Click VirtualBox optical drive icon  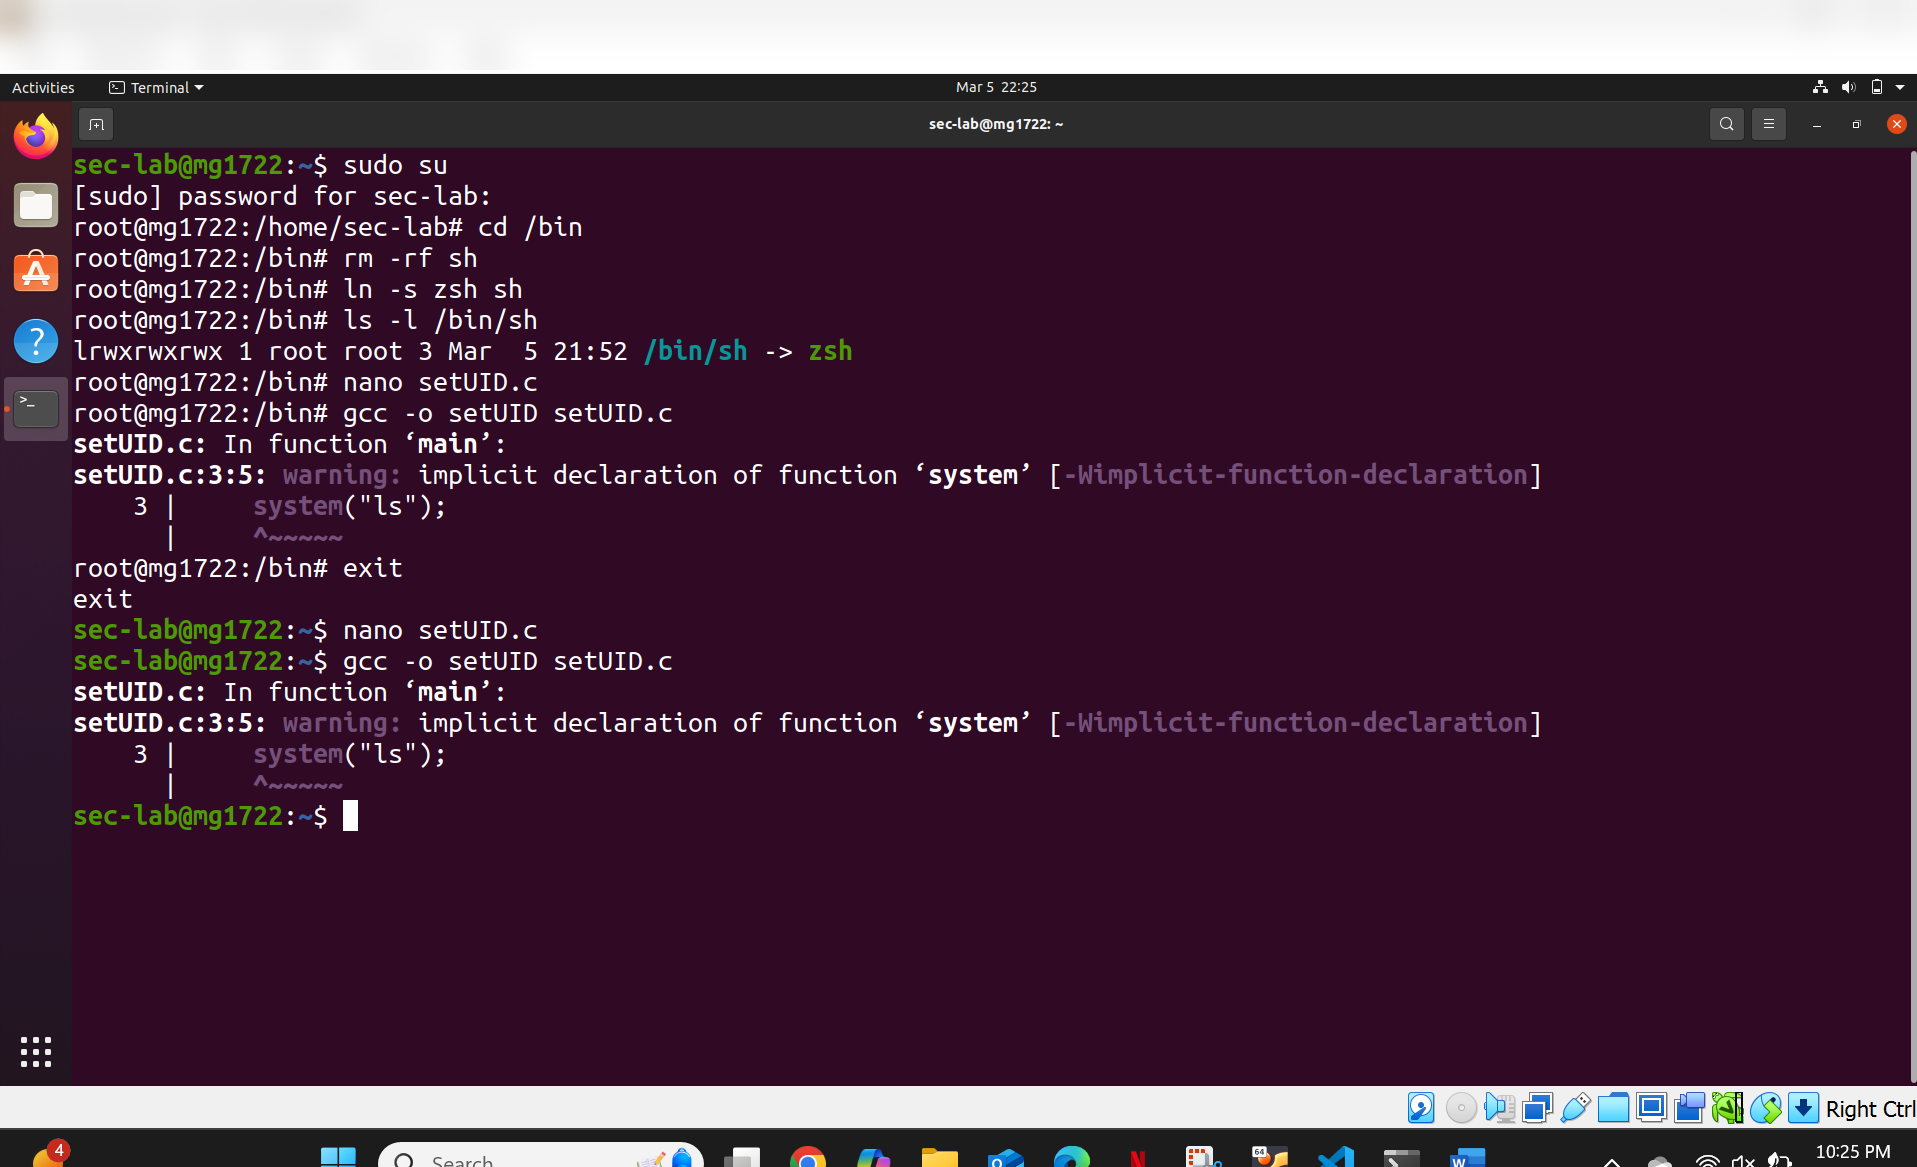(1461, 1108)
